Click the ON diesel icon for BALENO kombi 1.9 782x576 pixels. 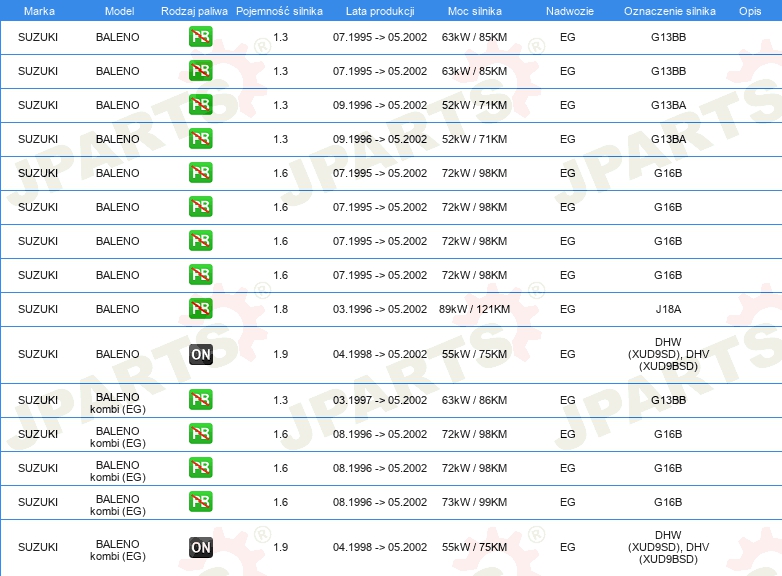[200, 547]
